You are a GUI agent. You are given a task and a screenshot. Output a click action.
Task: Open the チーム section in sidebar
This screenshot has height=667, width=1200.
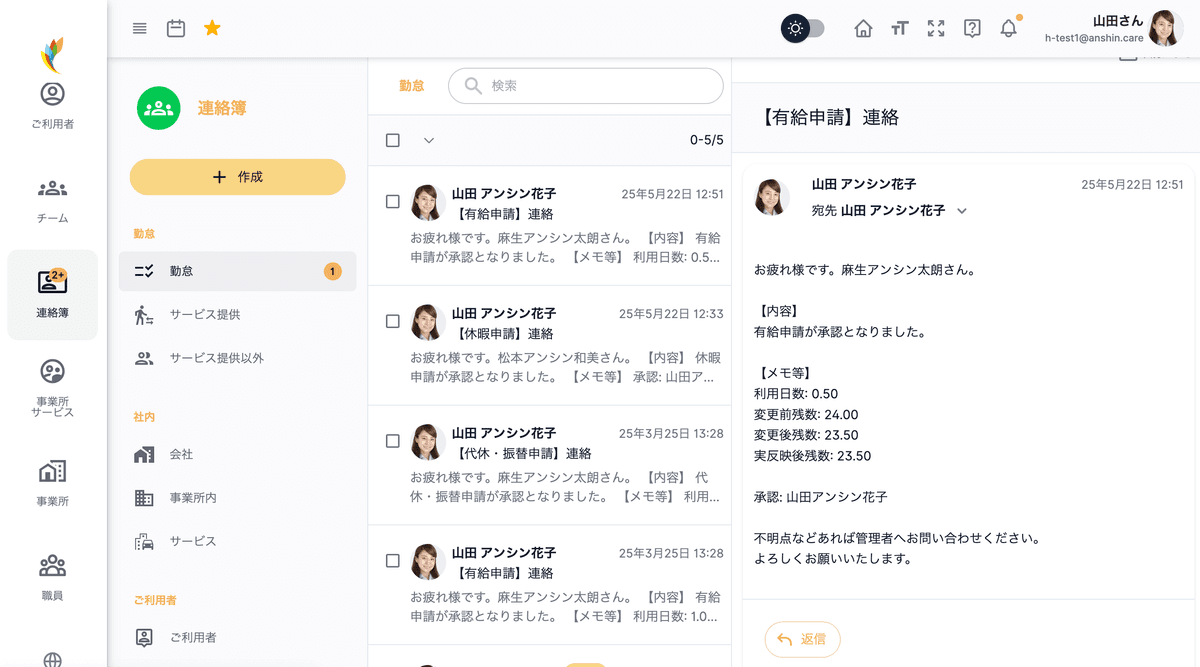52,201
